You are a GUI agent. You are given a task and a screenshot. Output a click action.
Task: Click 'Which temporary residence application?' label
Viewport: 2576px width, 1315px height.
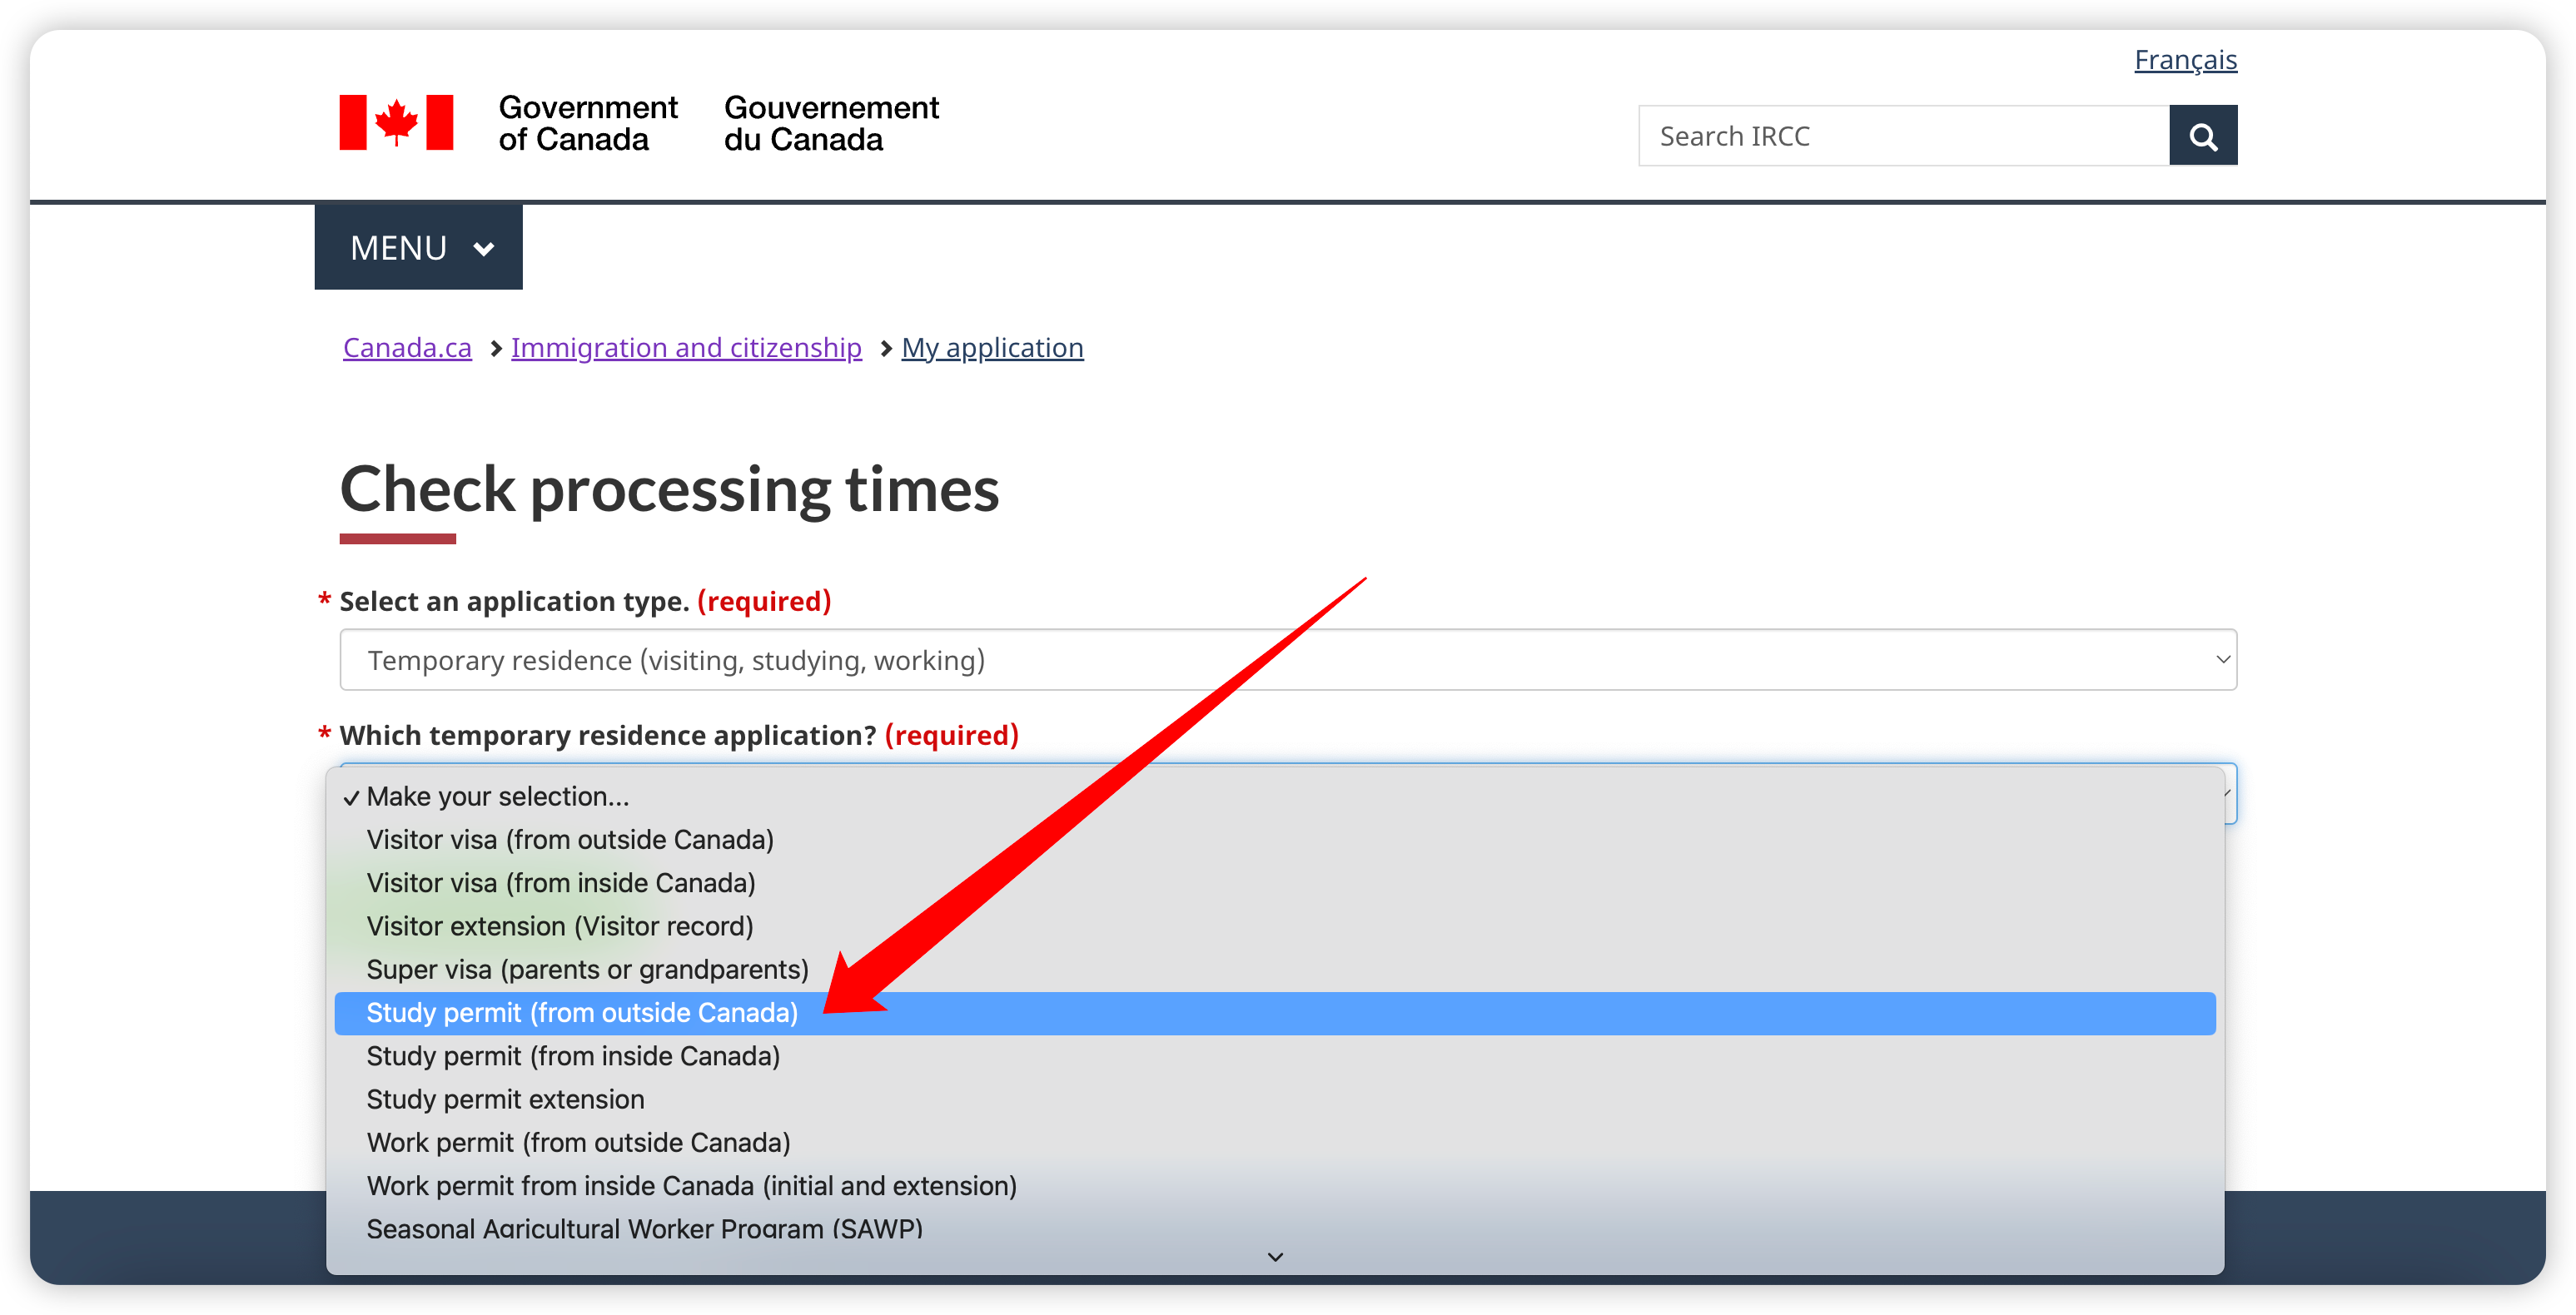(x=679, y=735)
